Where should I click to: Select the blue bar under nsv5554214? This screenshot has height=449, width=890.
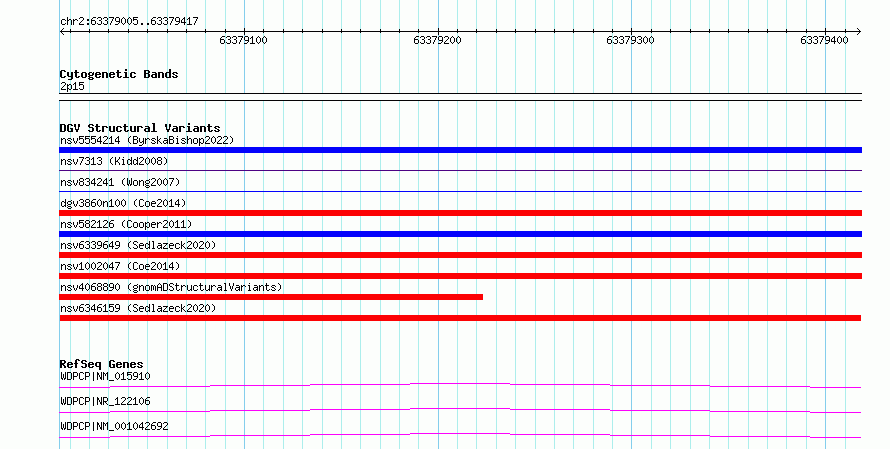(x=460, y=150)
